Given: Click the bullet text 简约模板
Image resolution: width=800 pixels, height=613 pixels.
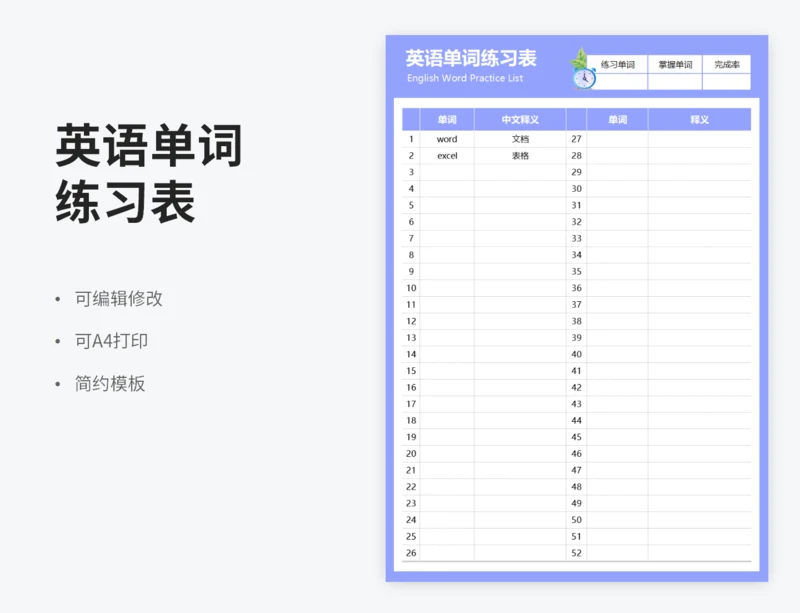Looking at the screenshot, I should 110,383.
